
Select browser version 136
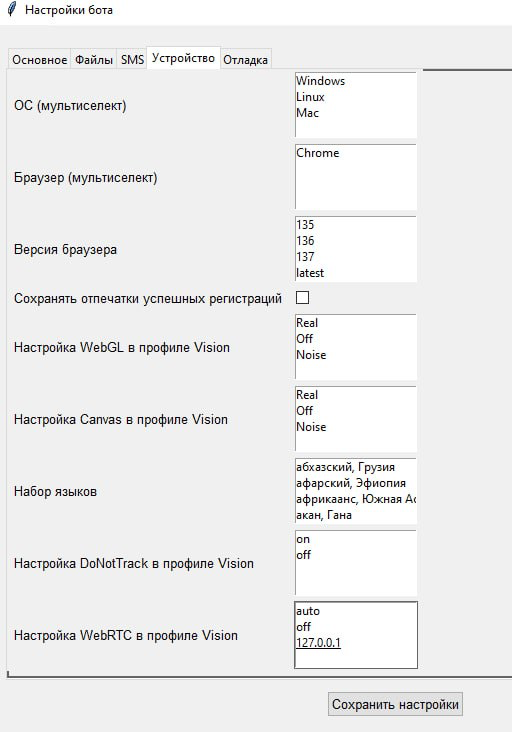tap(305, 241)
